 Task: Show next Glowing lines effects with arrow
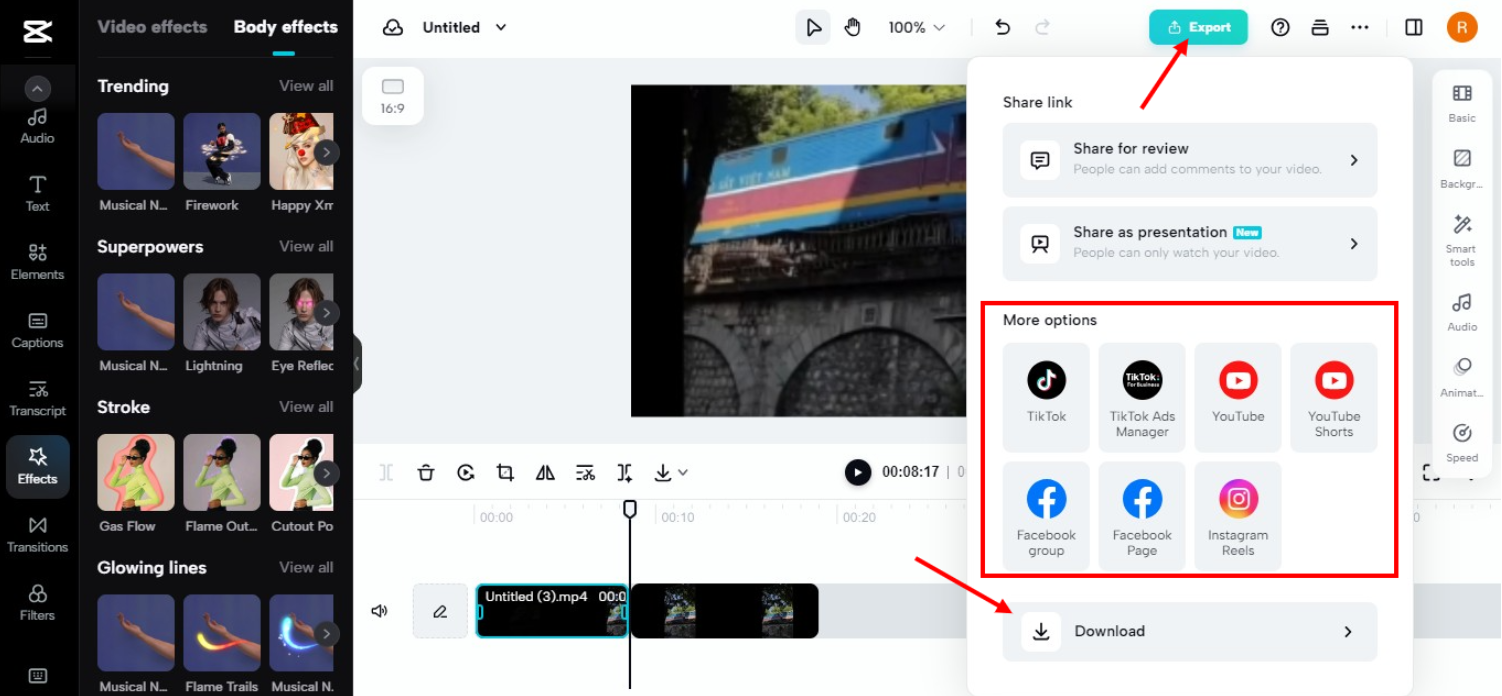pyautogui.click(x=327, y=634)
